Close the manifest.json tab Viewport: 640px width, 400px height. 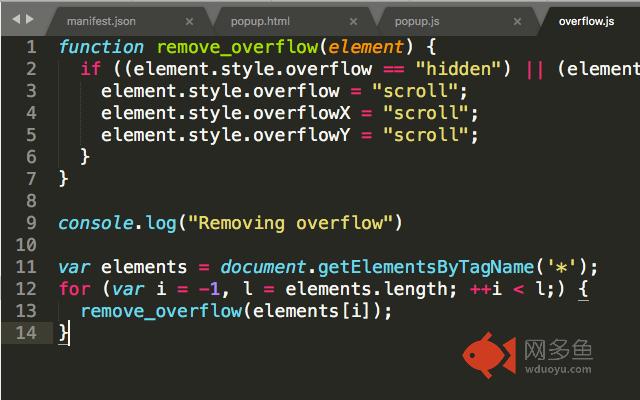click(x=189, y=21)
